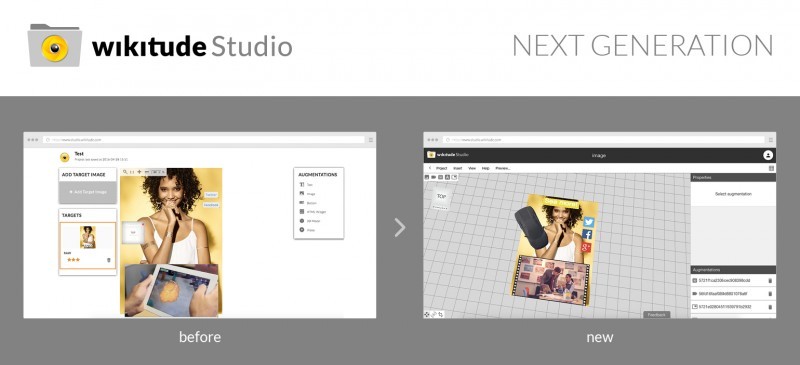Image resolution: width=800 pixels, height=365 pixels.
Task: Select the scale tool at the canvas bottom-left
Action: [x=440, y=314]
